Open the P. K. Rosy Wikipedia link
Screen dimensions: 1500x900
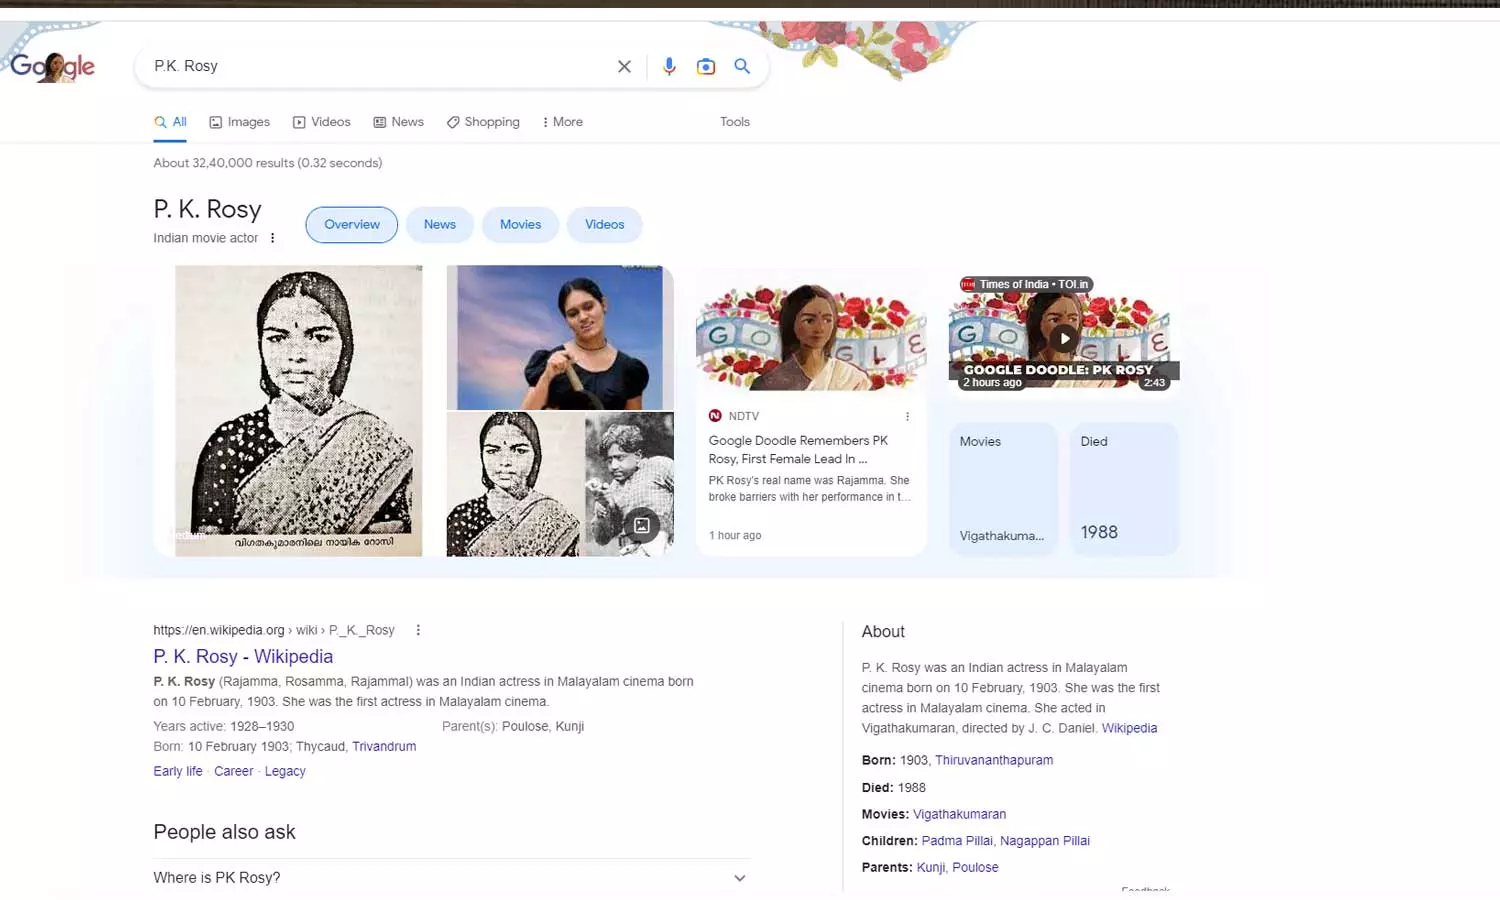[x=243, y=657]
